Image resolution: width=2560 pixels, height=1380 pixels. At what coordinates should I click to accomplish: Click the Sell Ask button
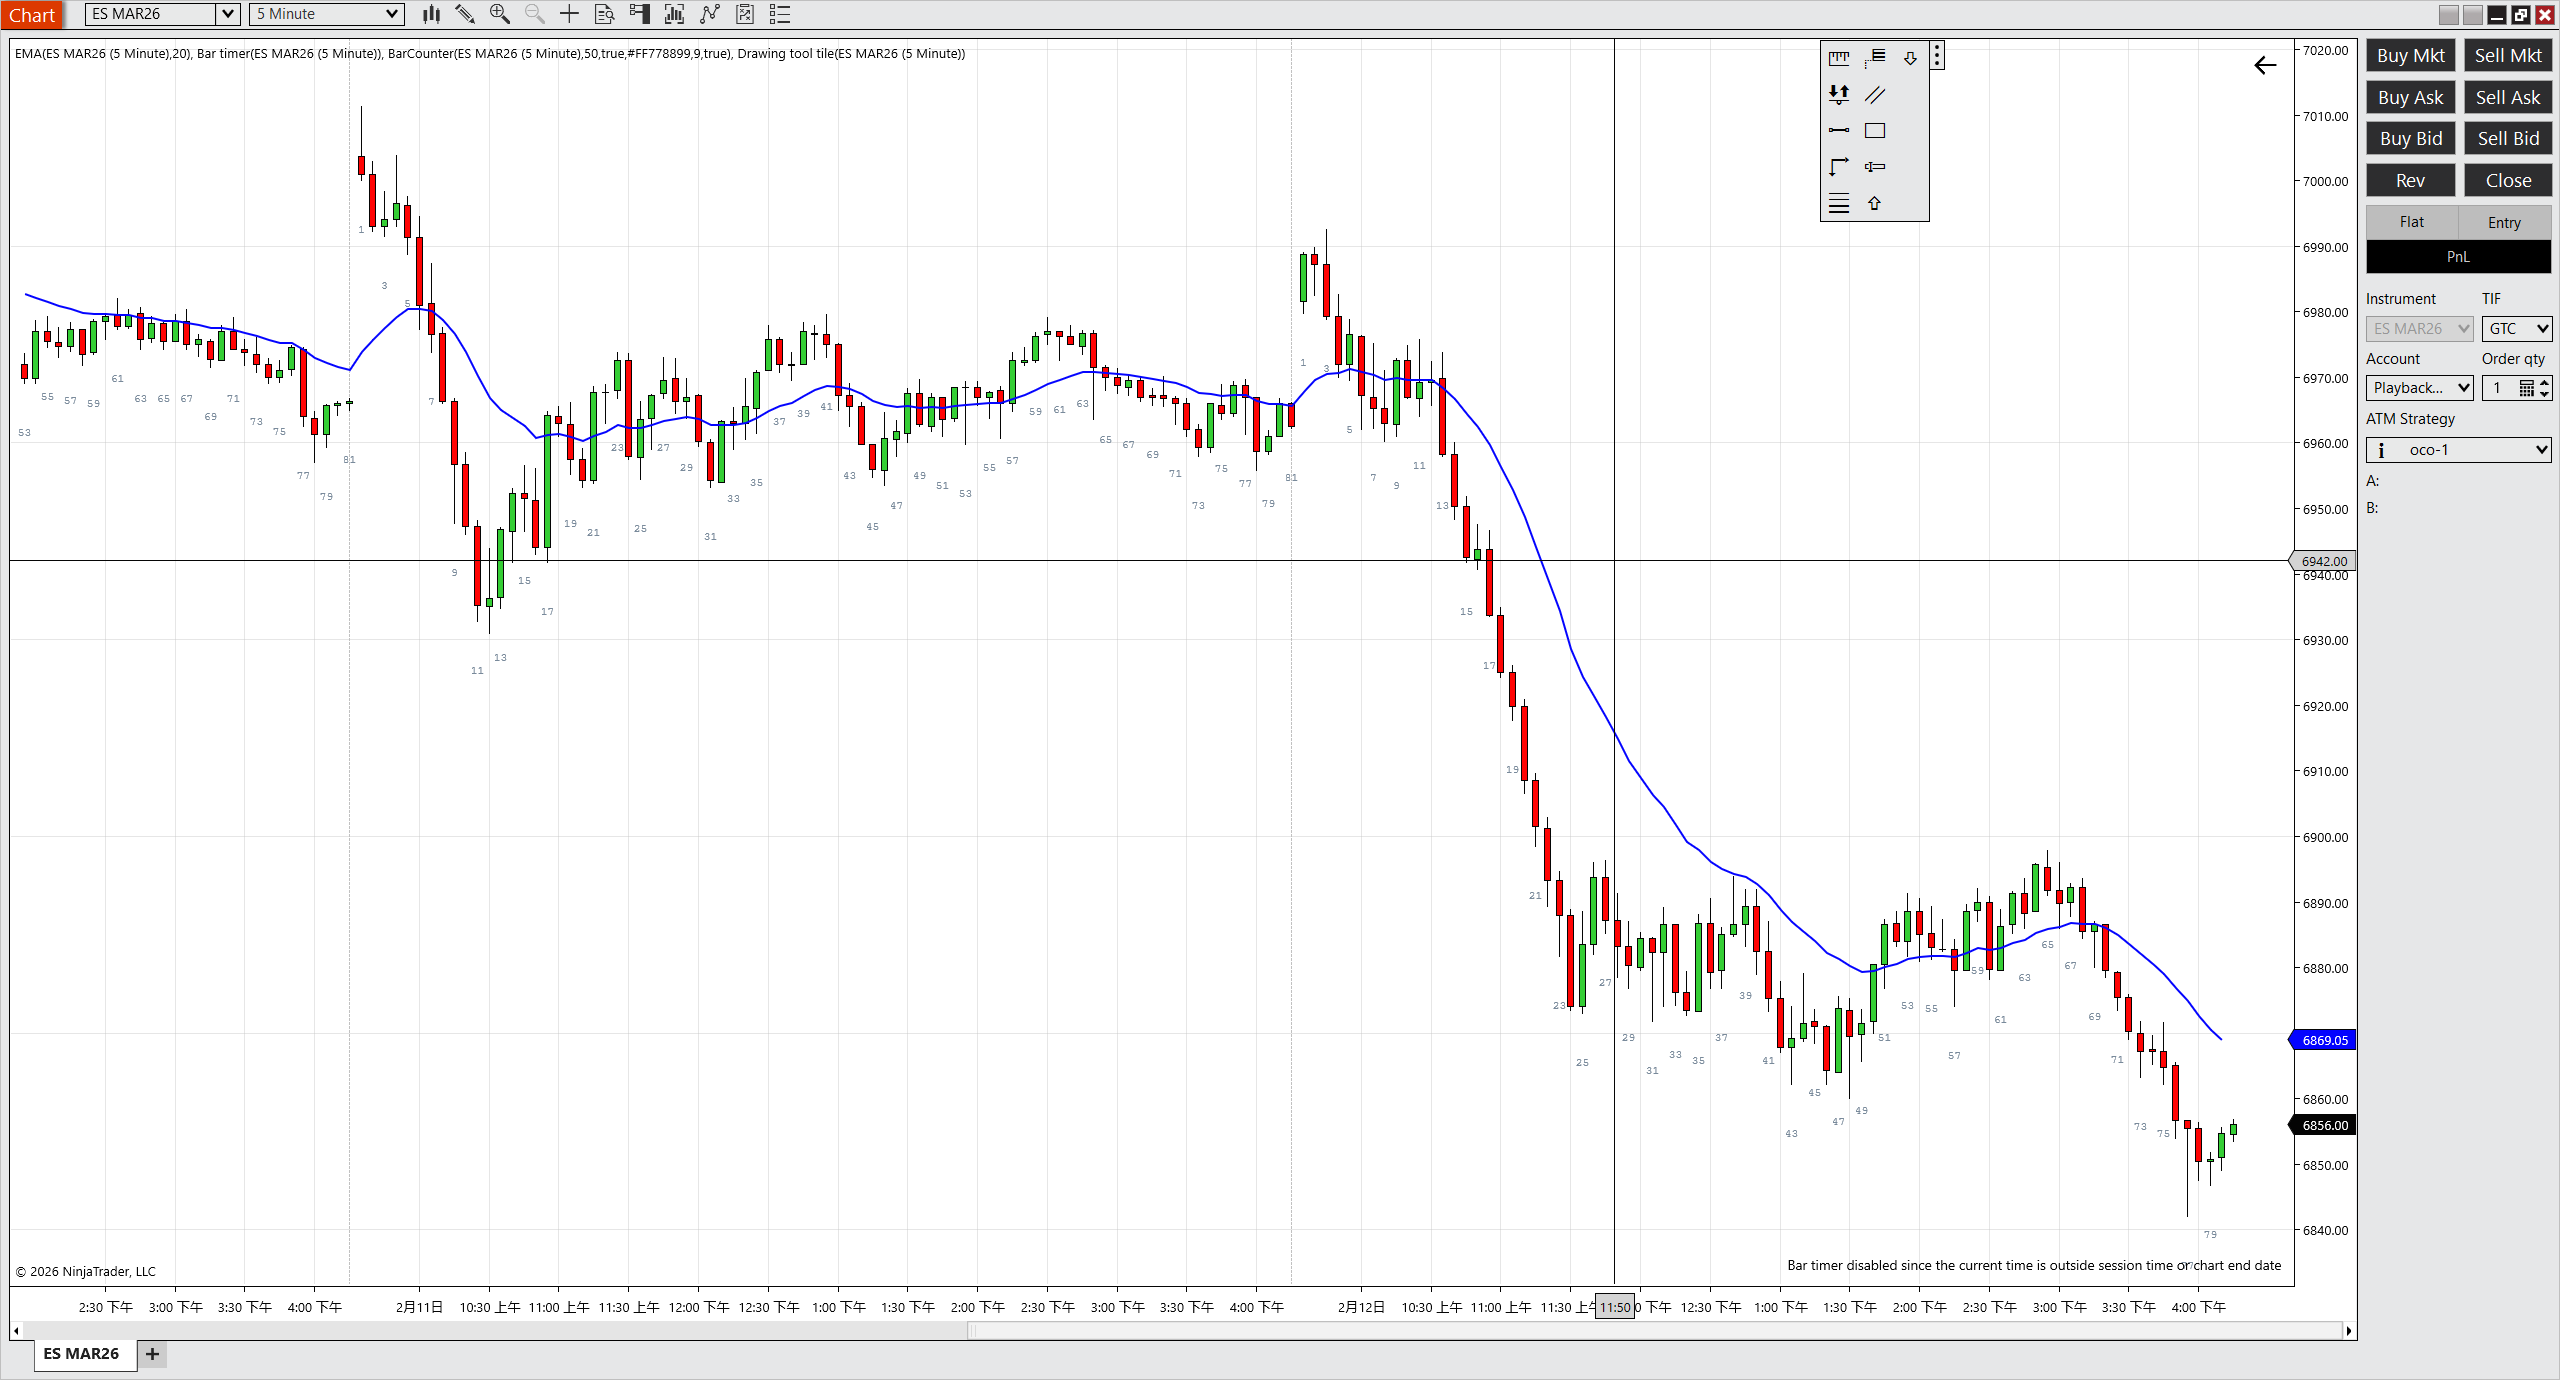2507,97
